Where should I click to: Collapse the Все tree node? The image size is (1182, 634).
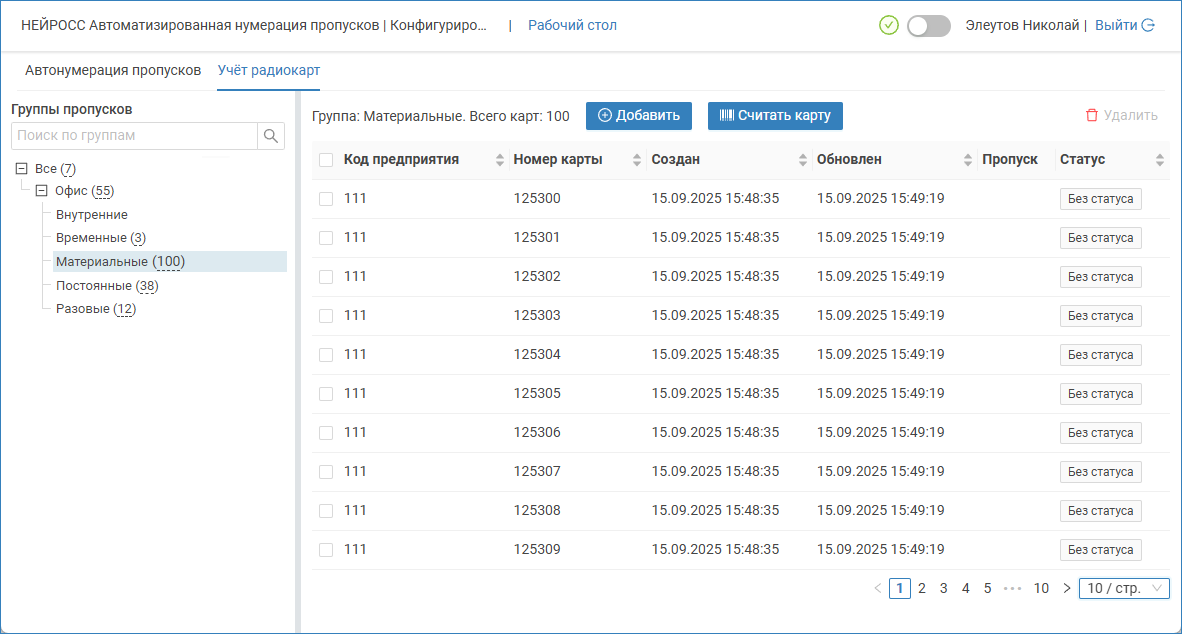coord(22,169)
